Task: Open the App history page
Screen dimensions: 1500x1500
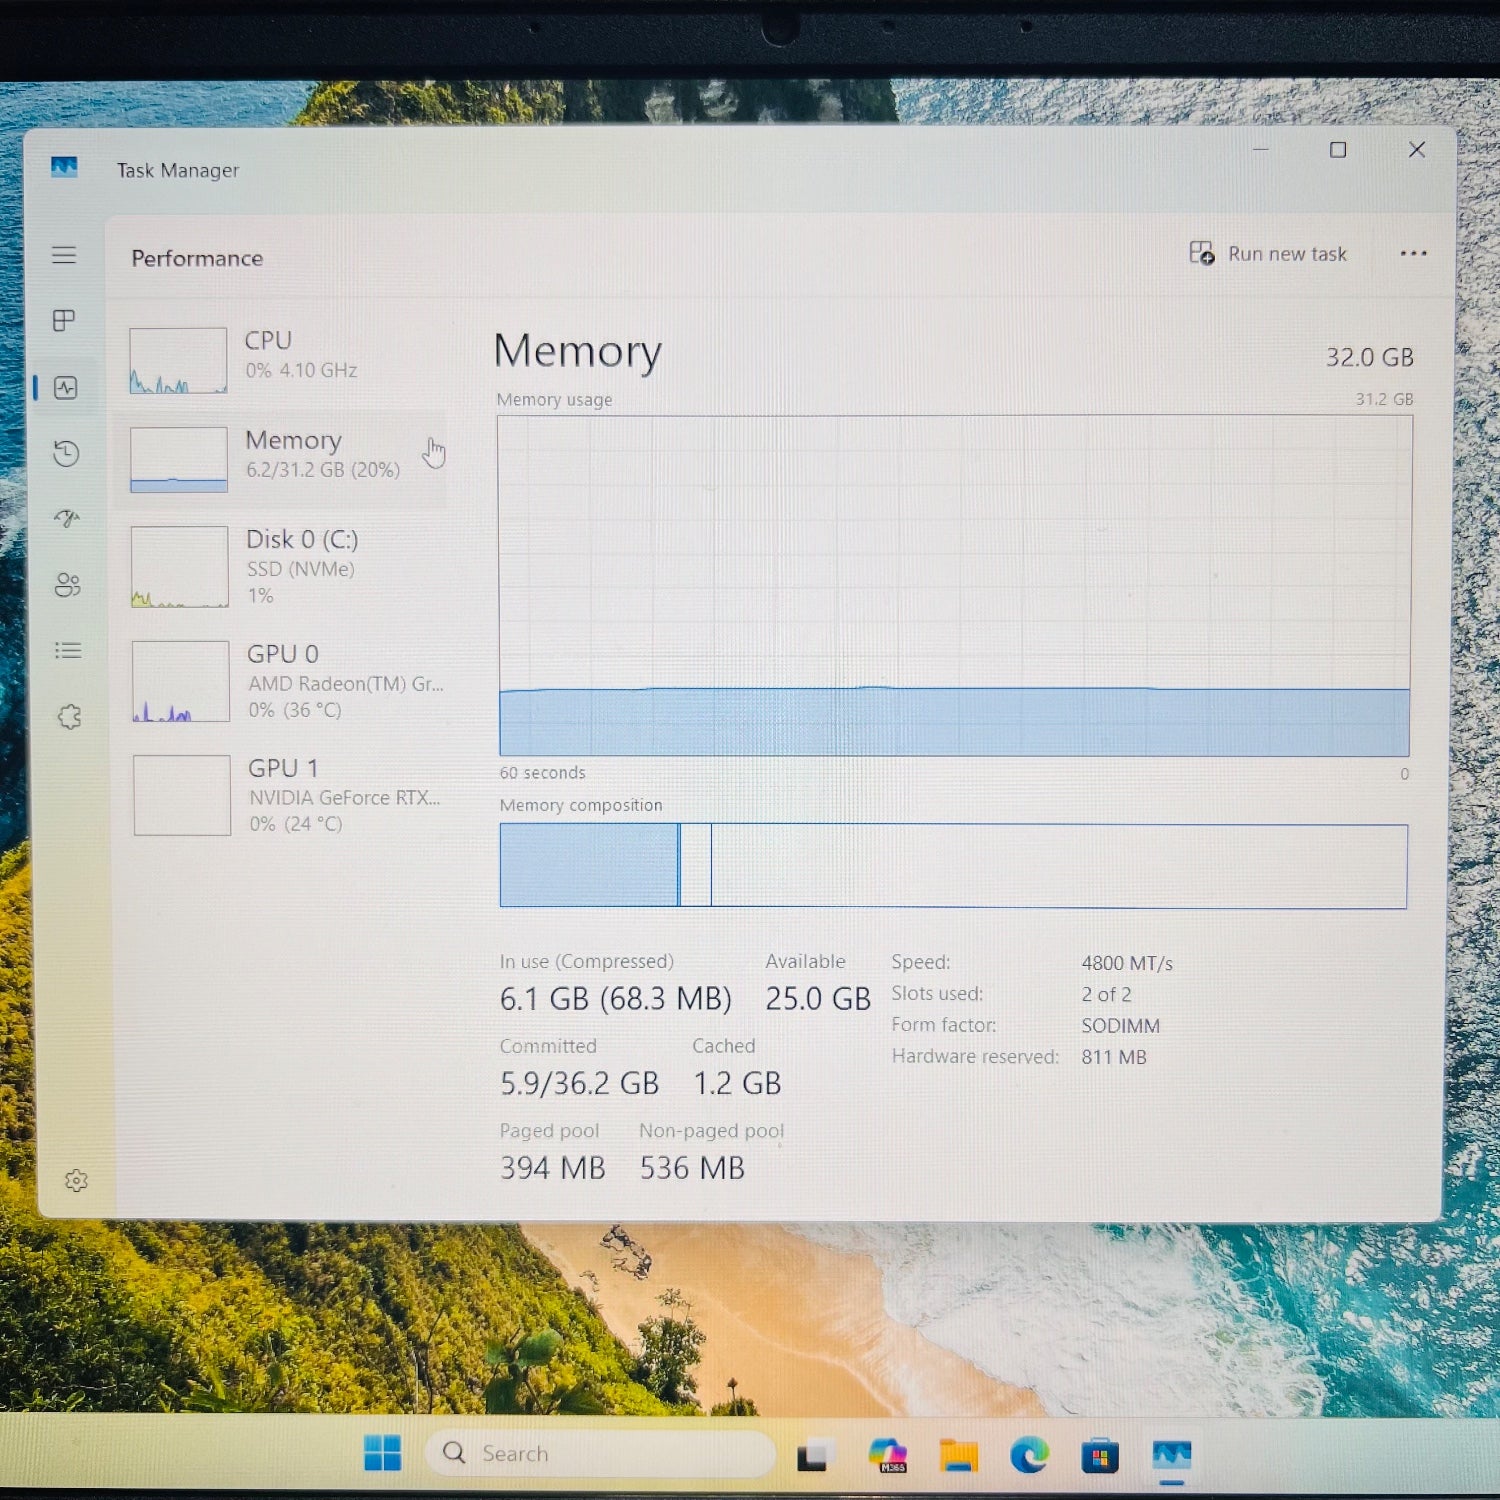Action: (x=66, y=454)
